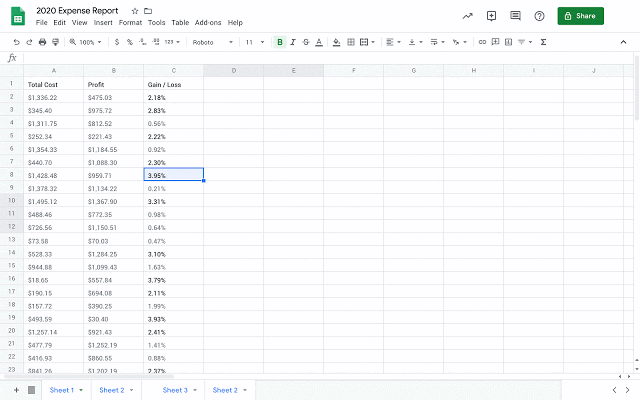Open the File menu
This screenshot has height=400, width=640.
coord(42,22)
